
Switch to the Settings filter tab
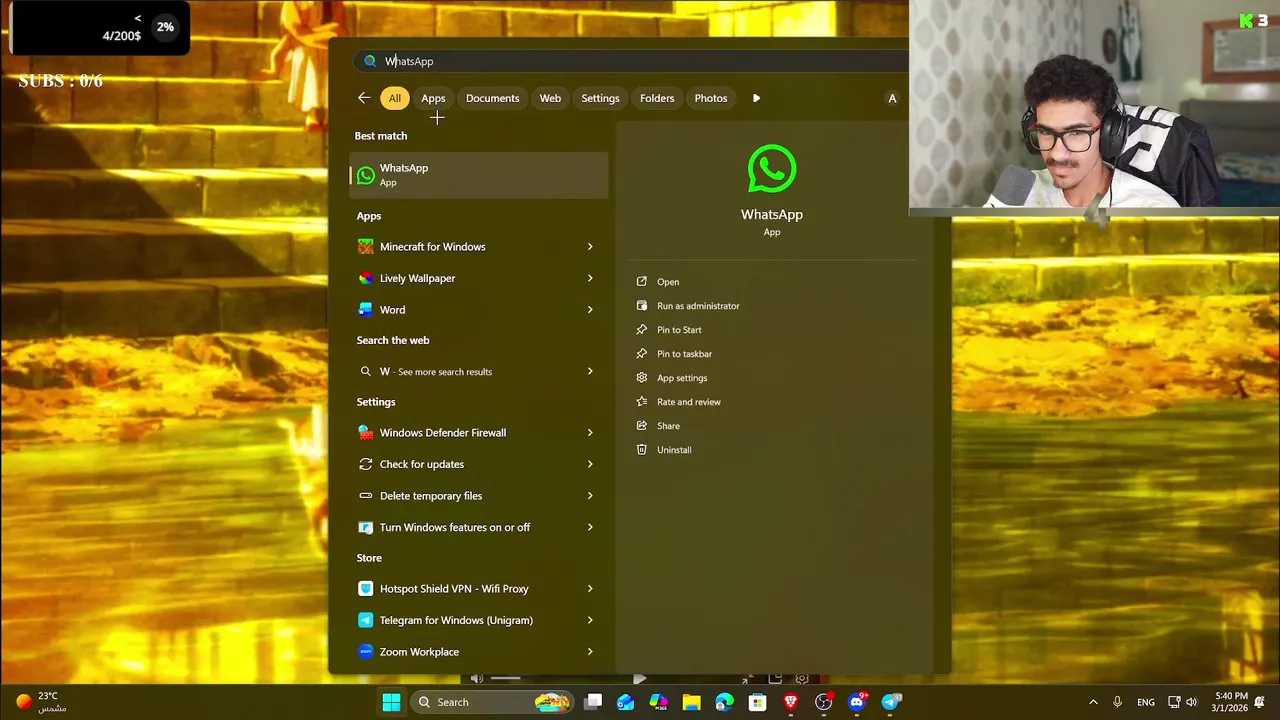600,98
